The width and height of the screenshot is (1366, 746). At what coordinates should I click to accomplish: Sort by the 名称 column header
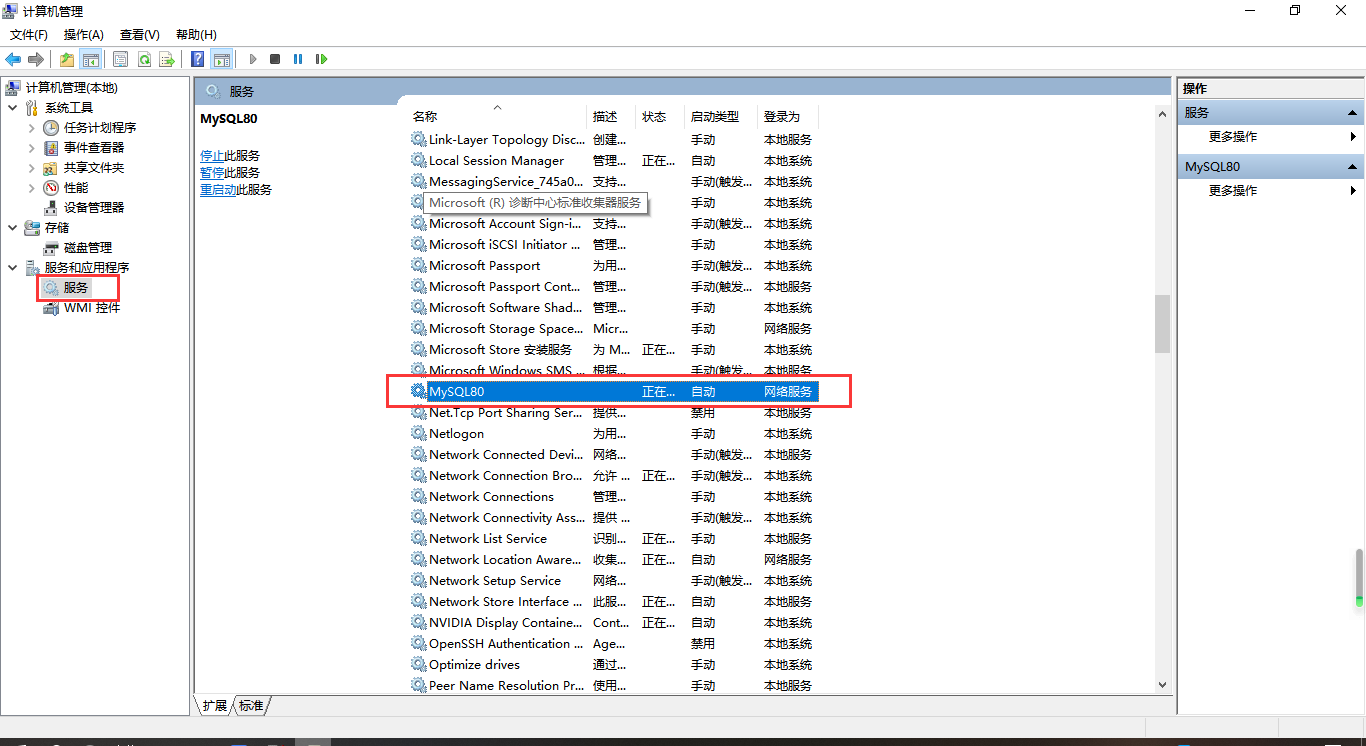pos(497,117)
